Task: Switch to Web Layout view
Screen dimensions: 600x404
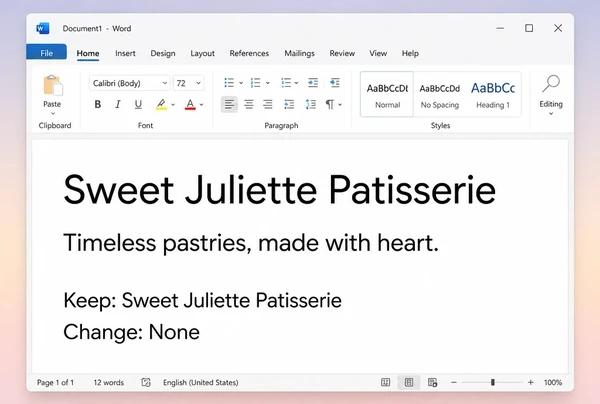Action: (432, 382)
